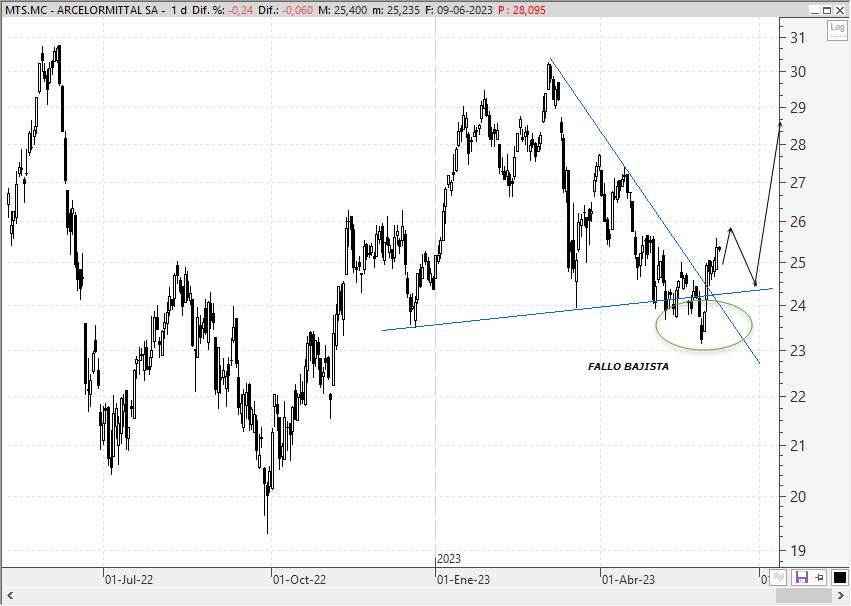The height and width of the screenshot is (606, 851).
Task: Maximize the chart window
Action: click(x=827, y=10)
